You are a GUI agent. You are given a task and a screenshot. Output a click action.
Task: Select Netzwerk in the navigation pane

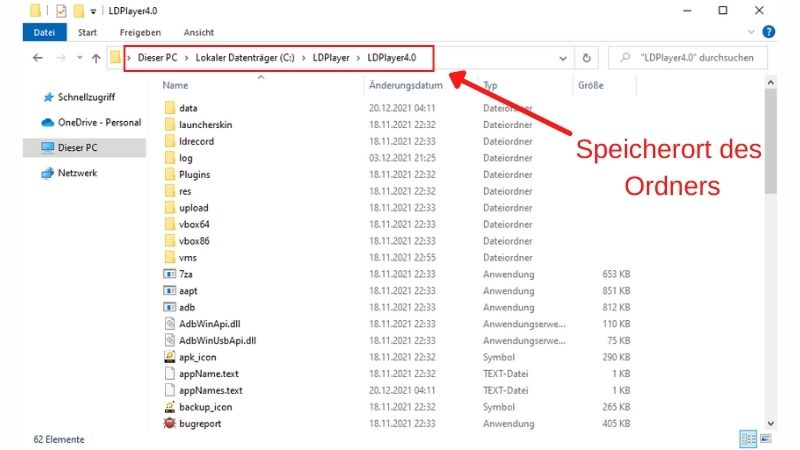(x=77, y=173)
